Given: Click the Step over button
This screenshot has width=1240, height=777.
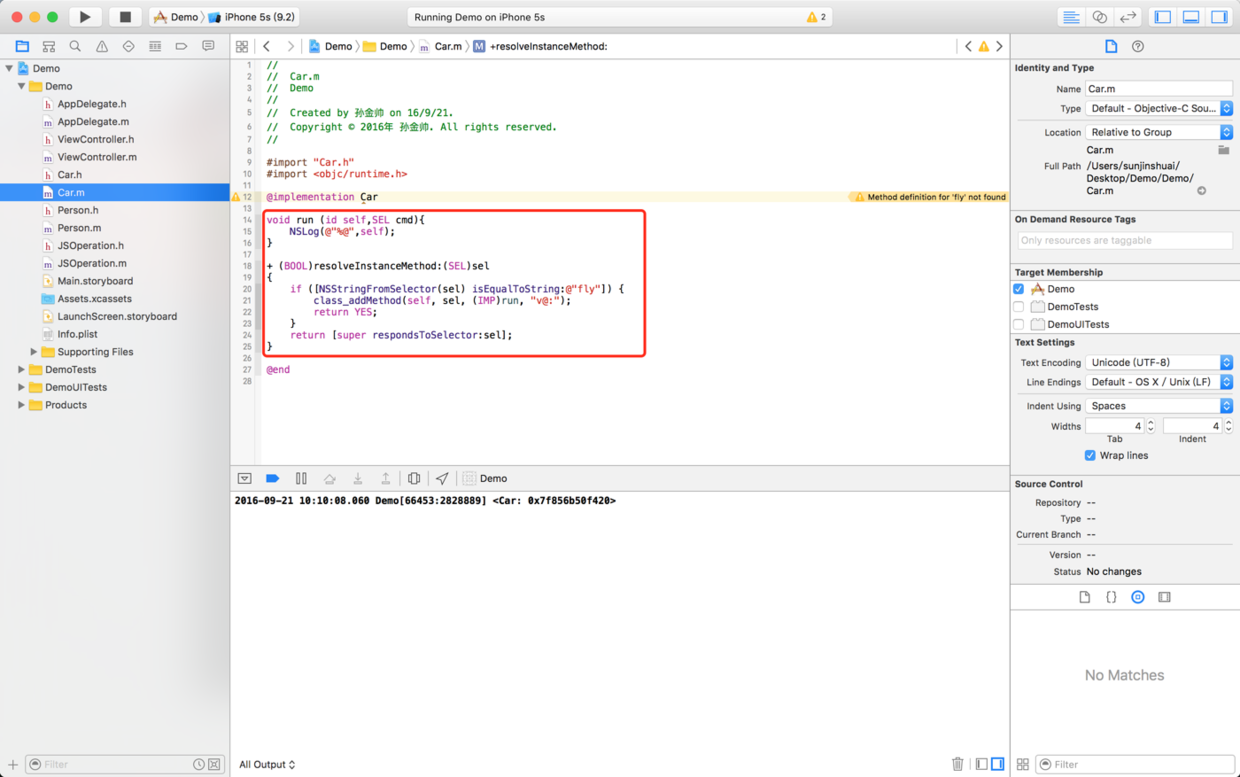Looking at the screenshot, I should [329, 479].
